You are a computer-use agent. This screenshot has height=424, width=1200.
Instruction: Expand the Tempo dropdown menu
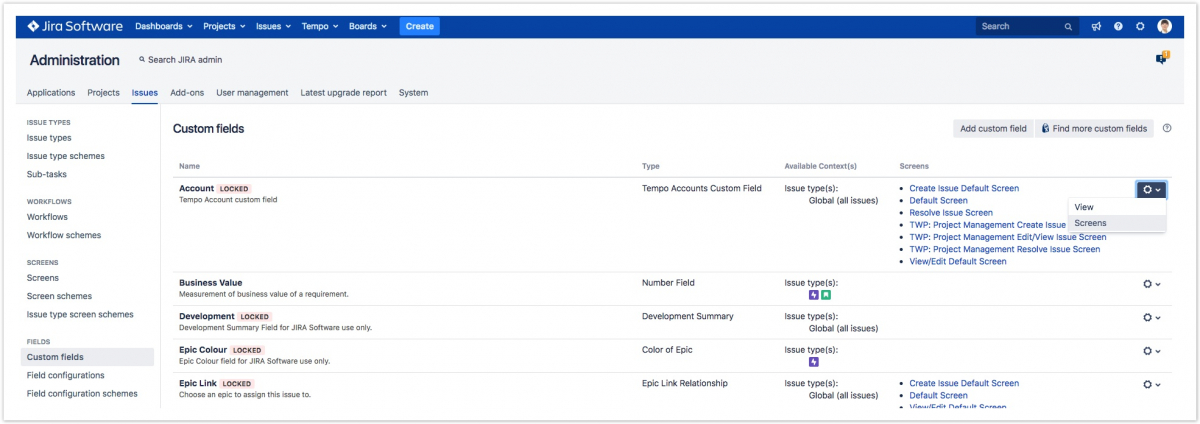320,26
